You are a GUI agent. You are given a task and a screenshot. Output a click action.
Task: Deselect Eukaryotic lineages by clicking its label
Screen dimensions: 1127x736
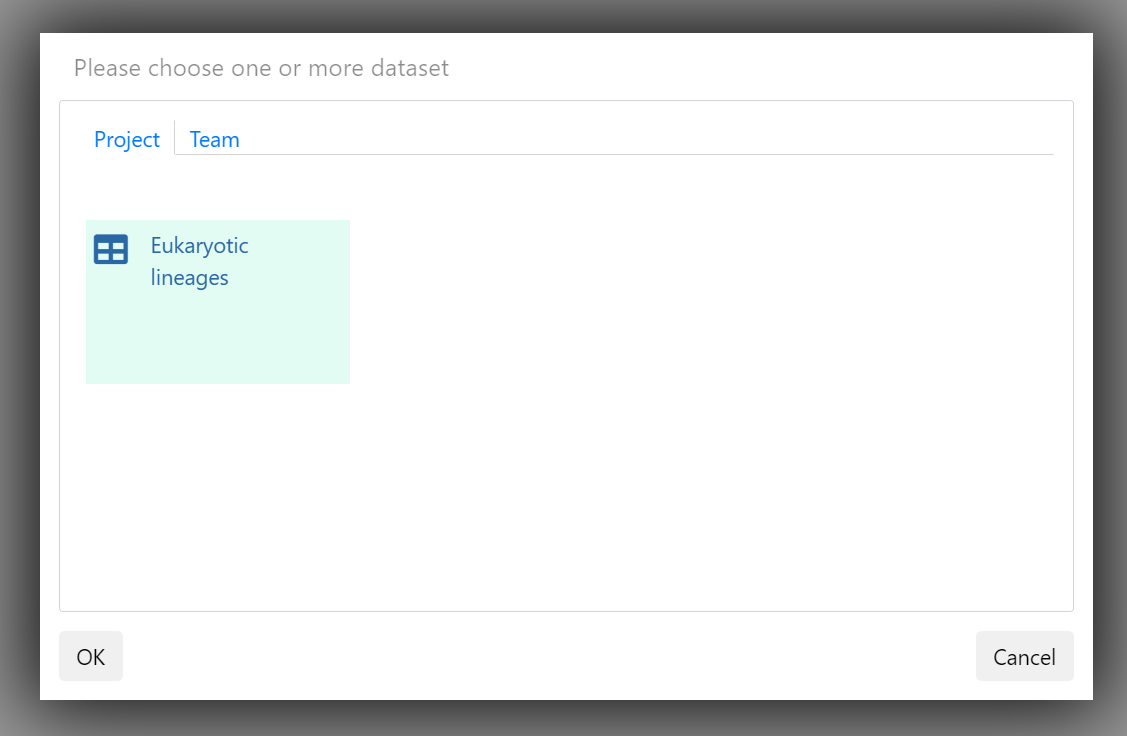tap(199, 262)
